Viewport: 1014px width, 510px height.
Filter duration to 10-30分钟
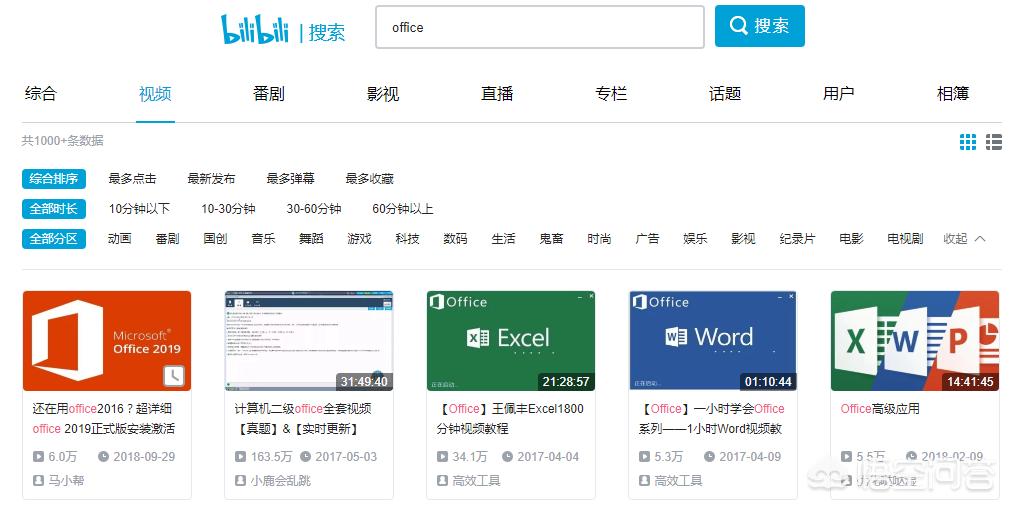pos(228,209)
